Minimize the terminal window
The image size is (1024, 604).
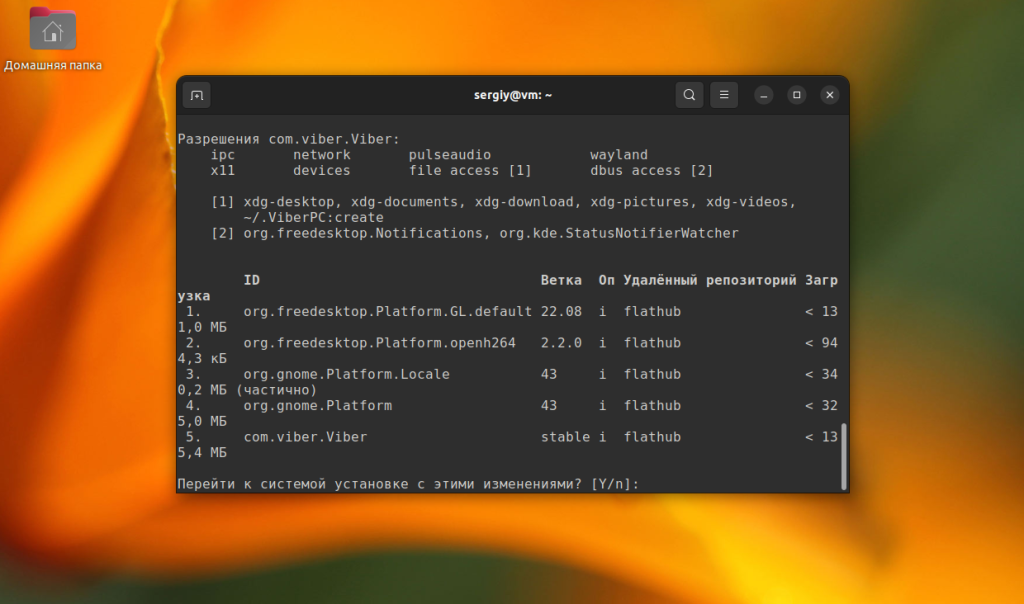coord(763,95)
